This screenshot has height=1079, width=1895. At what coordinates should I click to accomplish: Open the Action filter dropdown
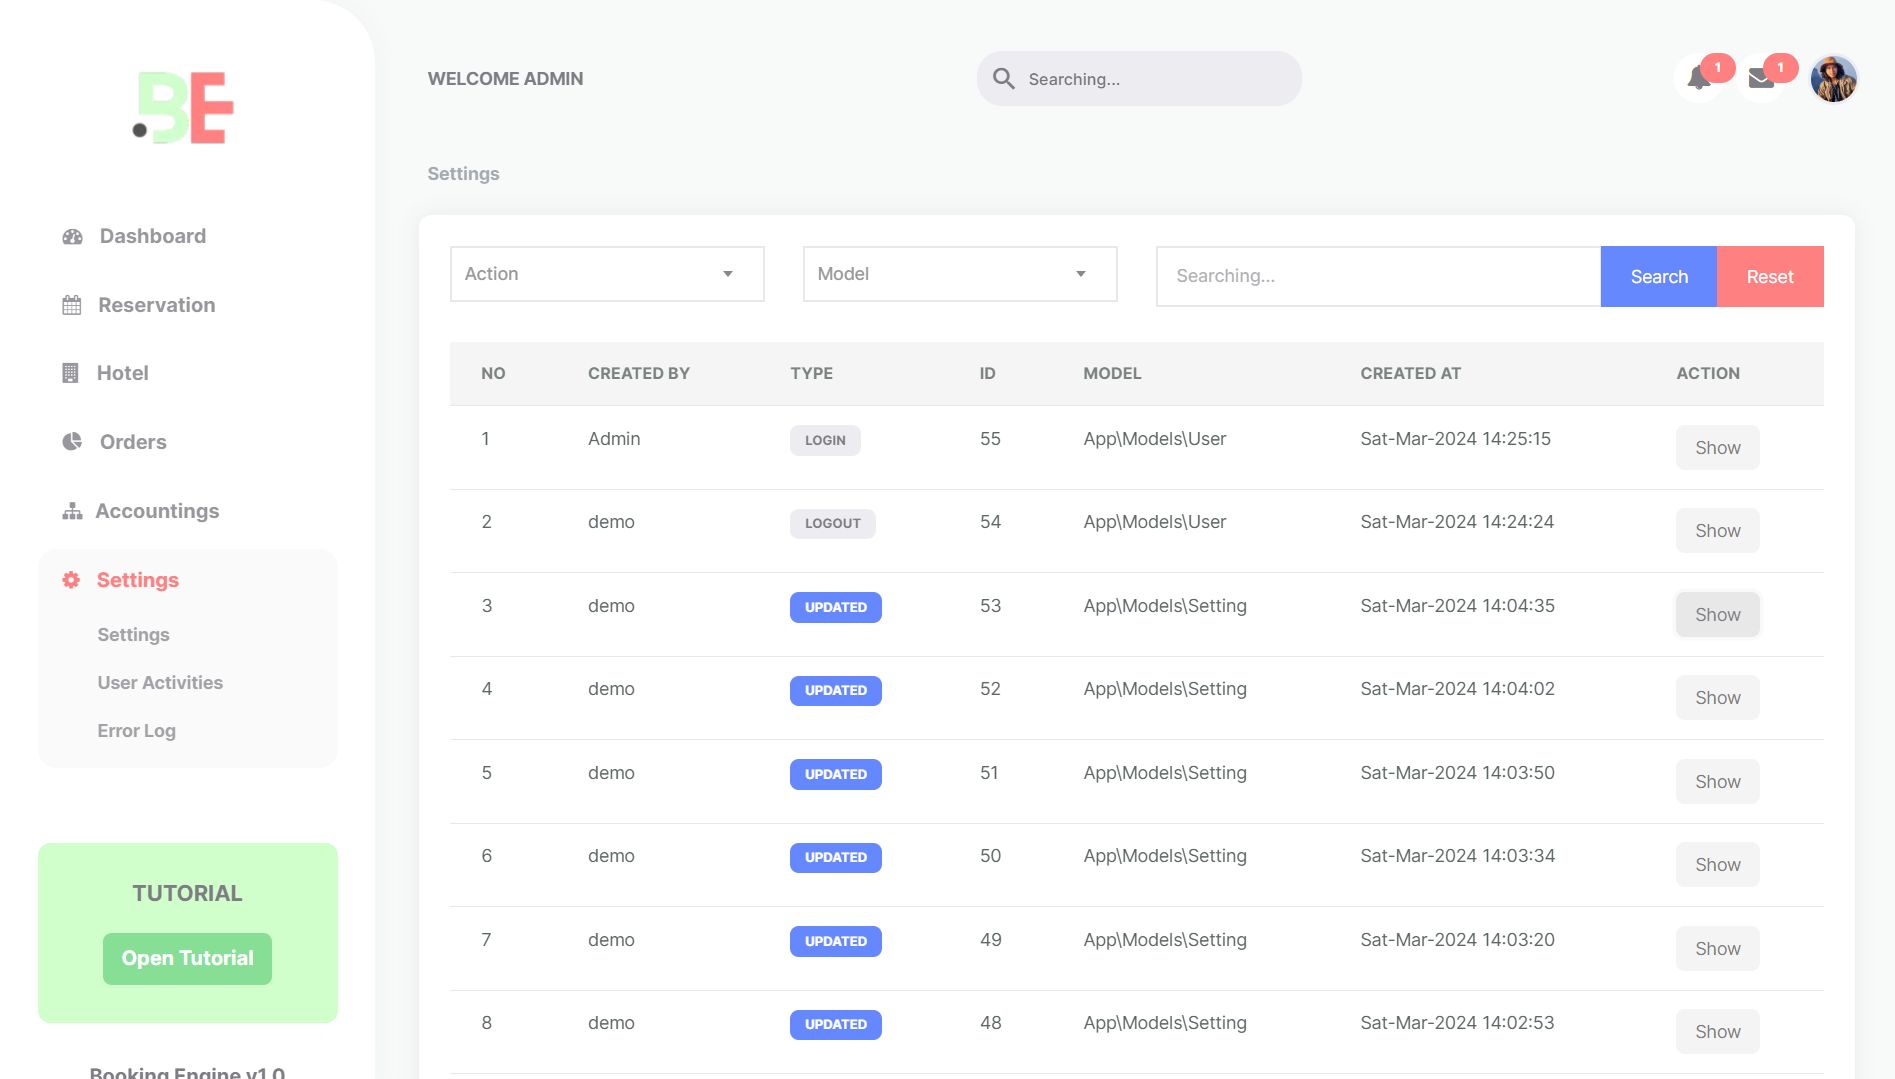[605, 273]
